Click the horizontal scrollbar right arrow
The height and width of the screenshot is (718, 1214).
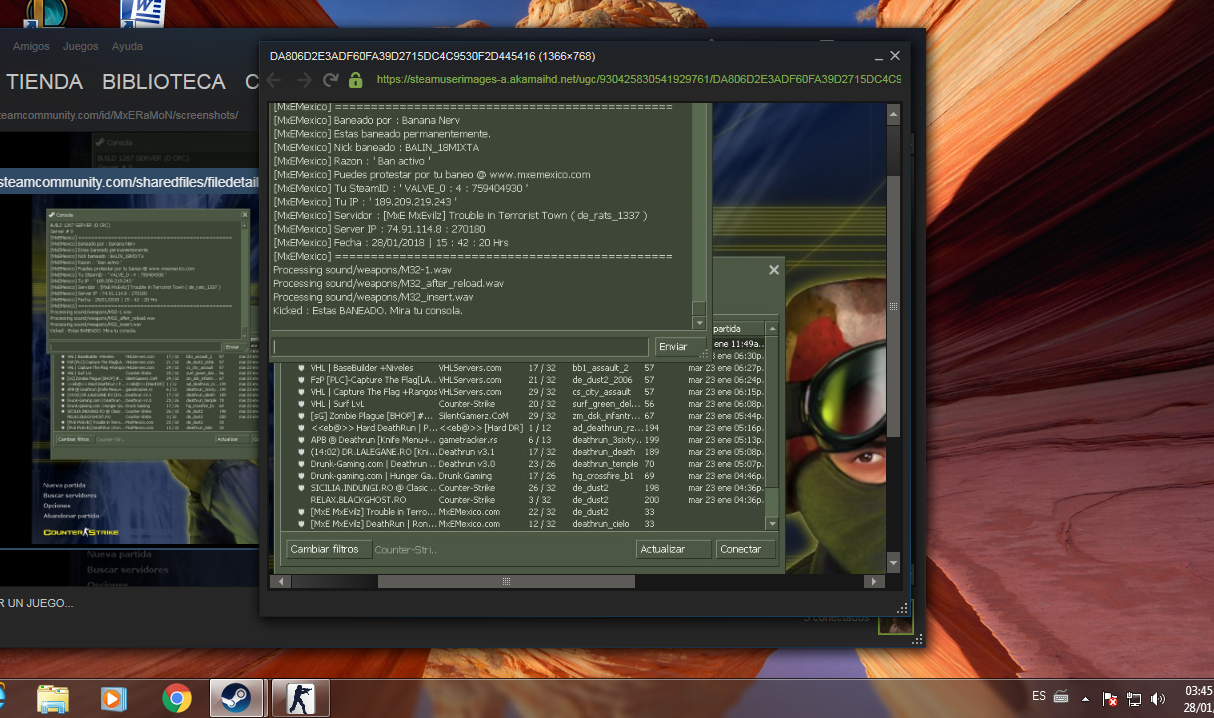coord(876,581)
